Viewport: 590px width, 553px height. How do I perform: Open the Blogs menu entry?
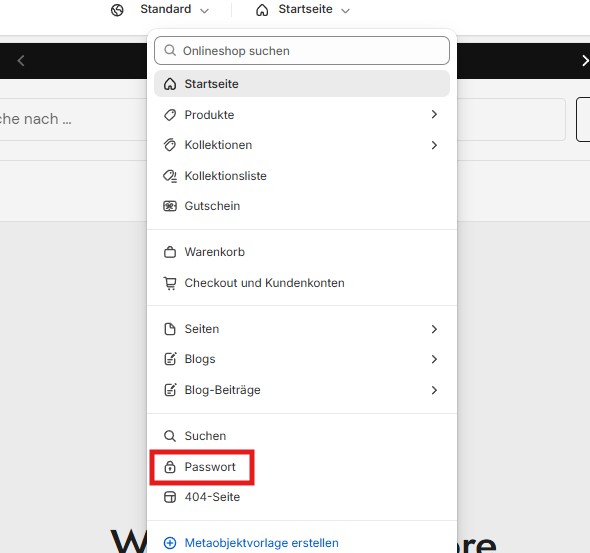pyautogui.click(x=302, y=359)
